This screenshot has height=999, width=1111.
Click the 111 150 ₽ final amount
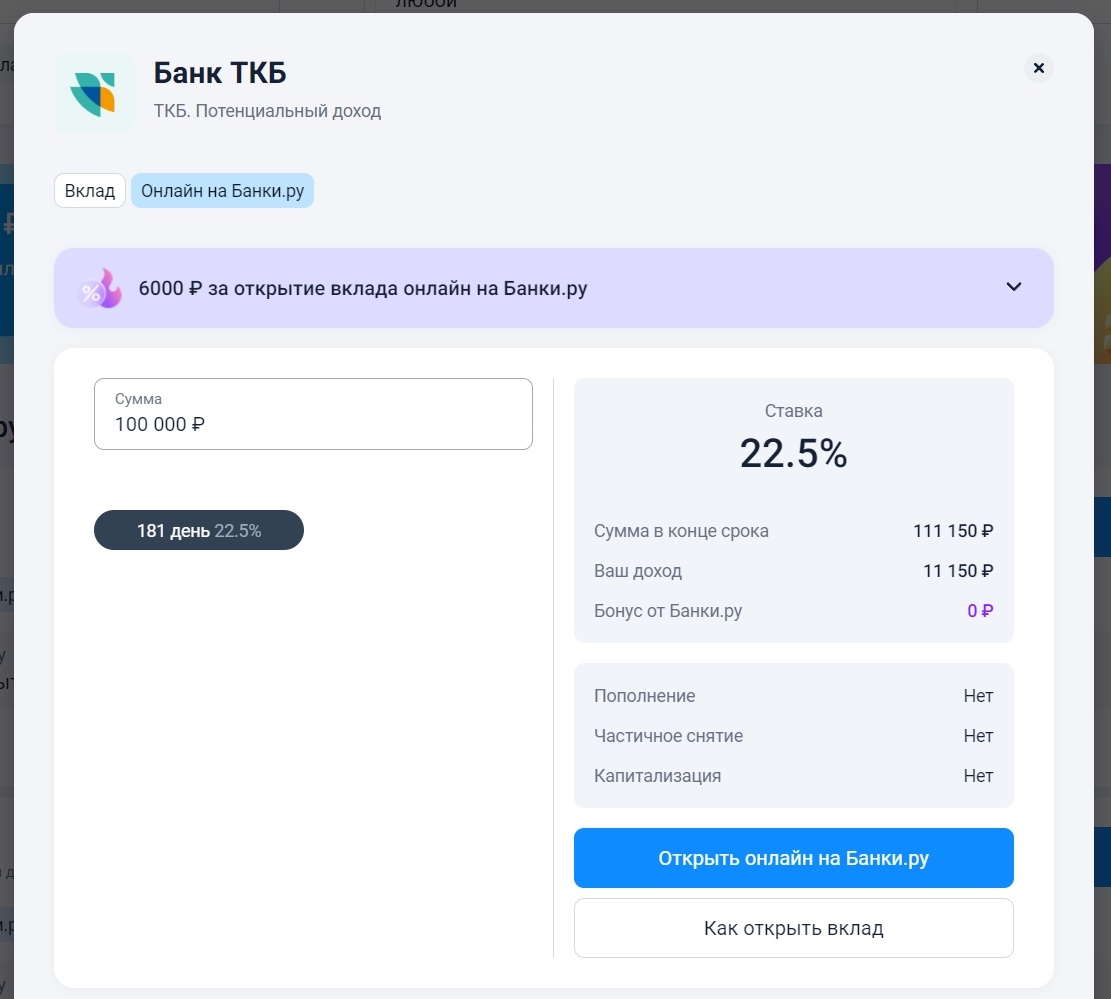pyautogui.click(x=953, y=531)
